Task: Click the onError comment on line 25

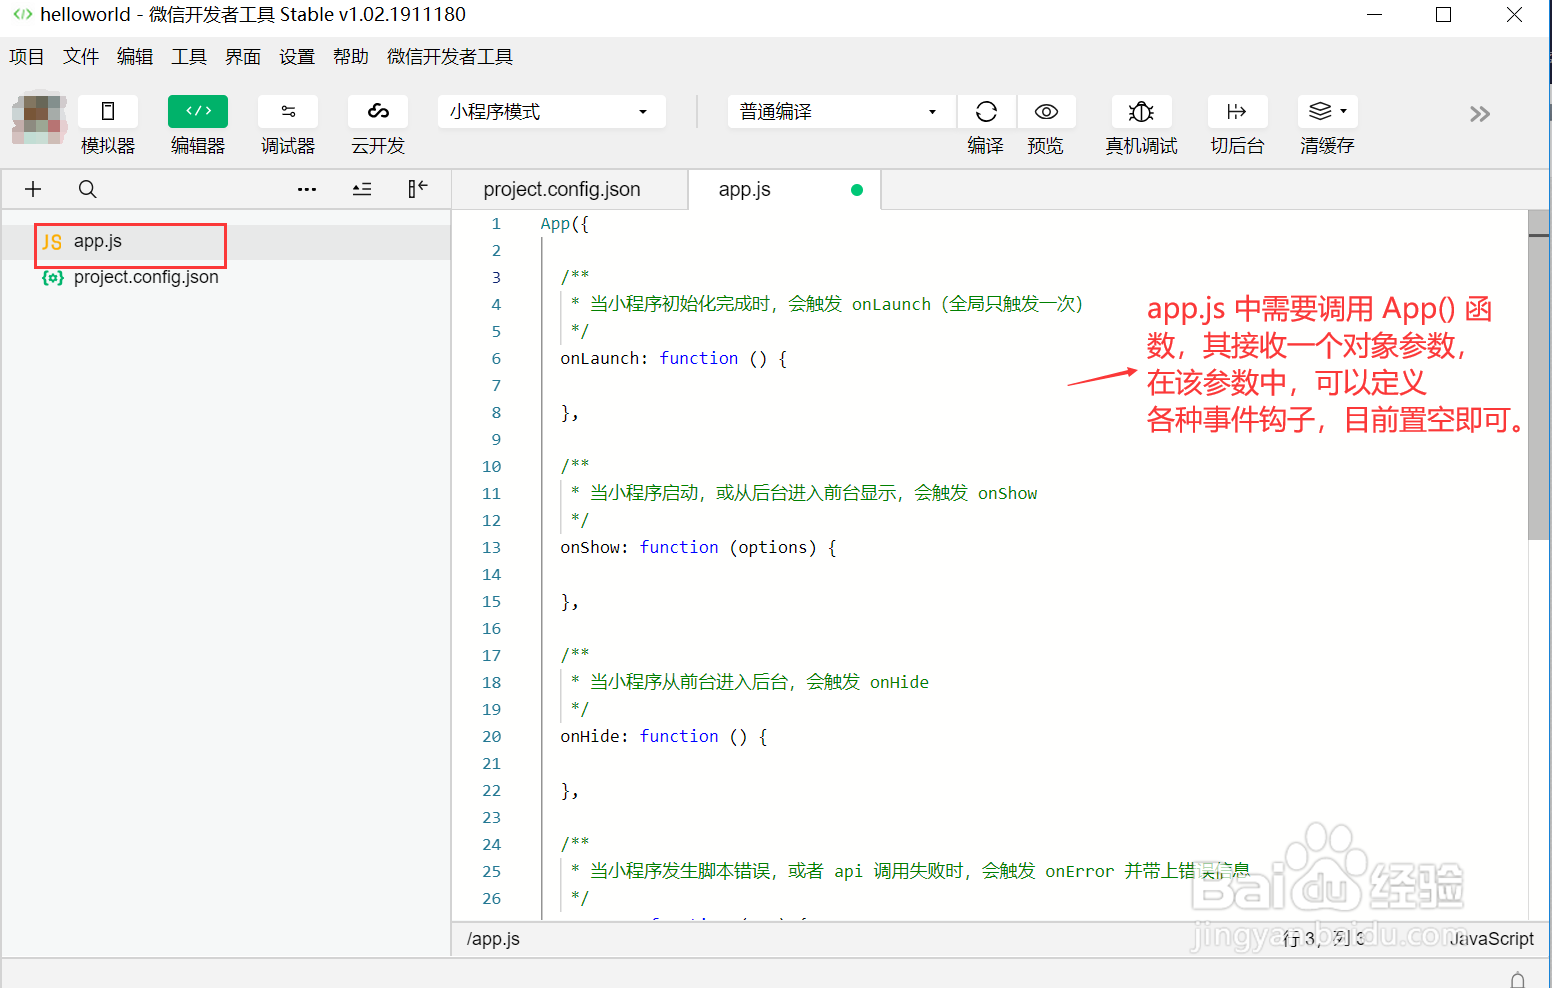Action: (910, 872)
